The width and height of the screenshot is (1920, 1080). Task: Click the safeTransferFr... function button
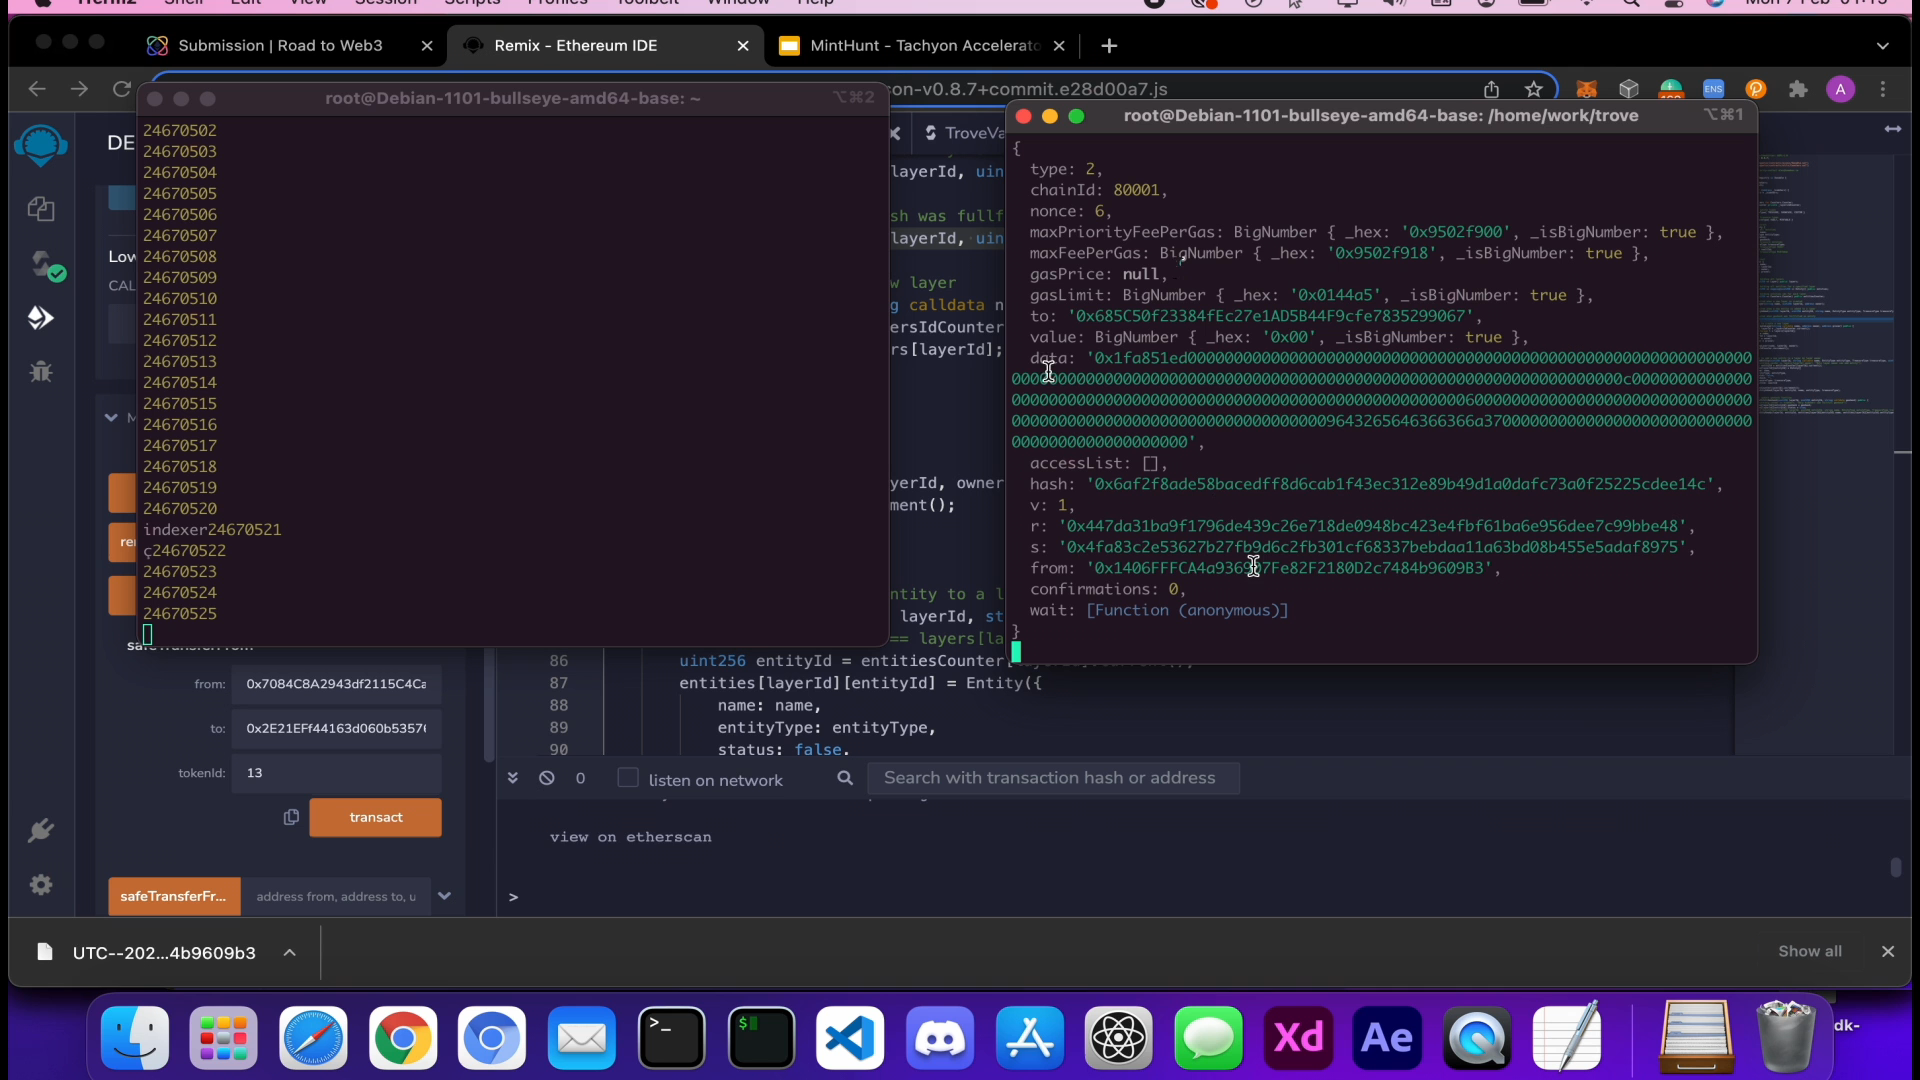point(174,896)
